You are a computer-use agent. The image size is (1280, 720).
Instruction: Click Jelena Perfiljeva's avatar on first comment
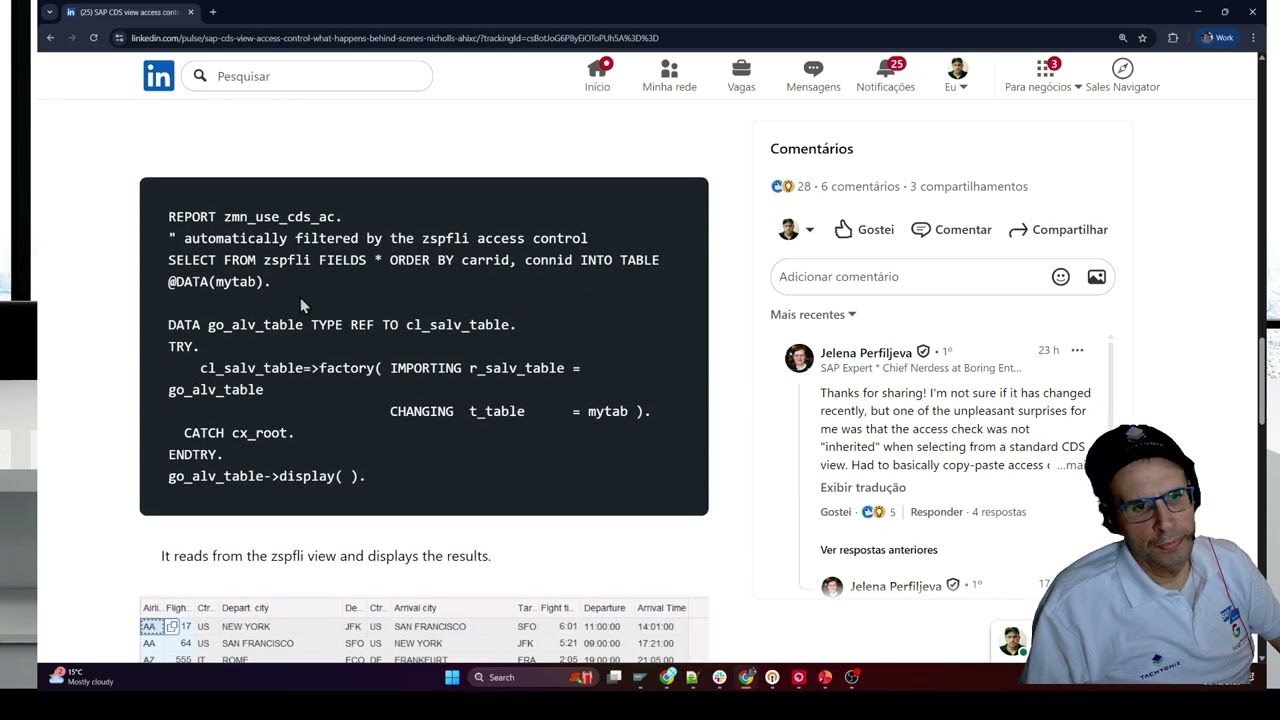(x=799, y=358)
